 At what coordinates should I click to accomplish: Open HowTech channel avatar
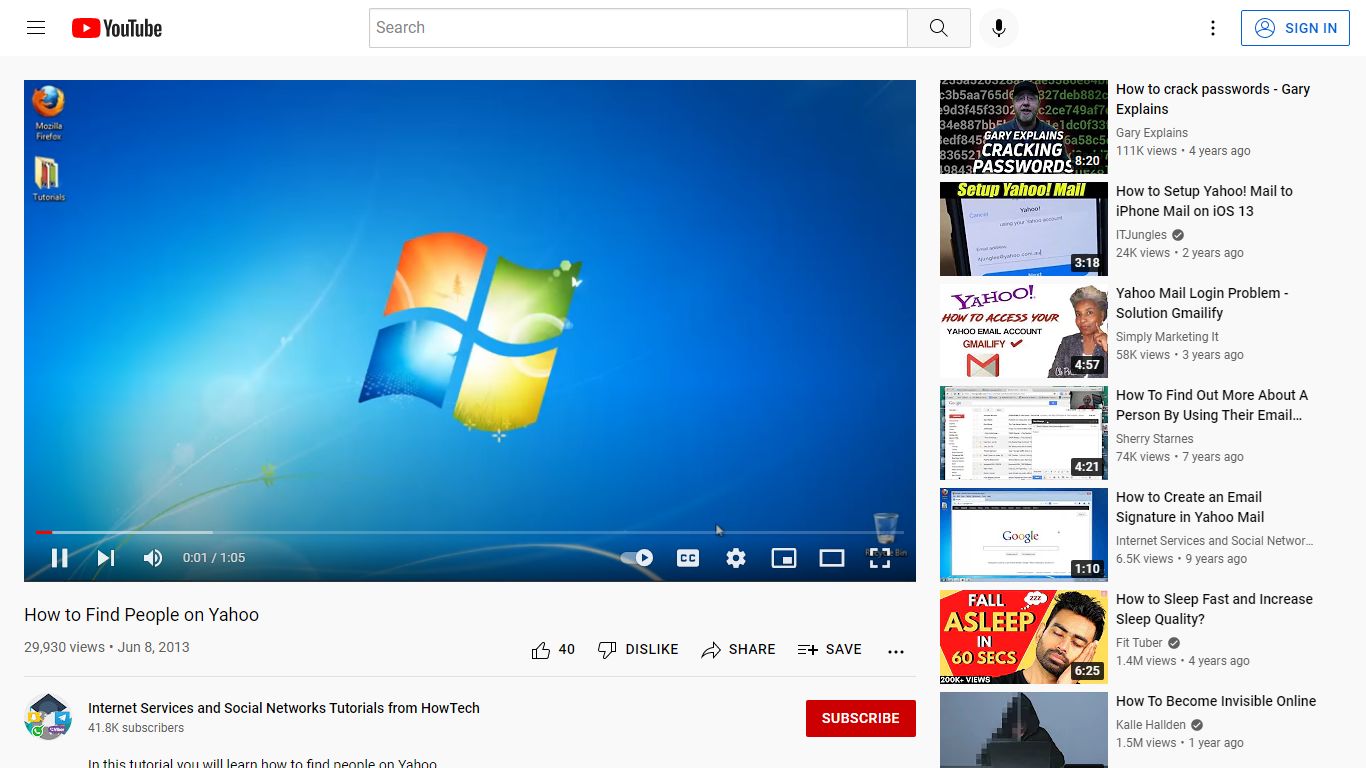pos(48,716)
